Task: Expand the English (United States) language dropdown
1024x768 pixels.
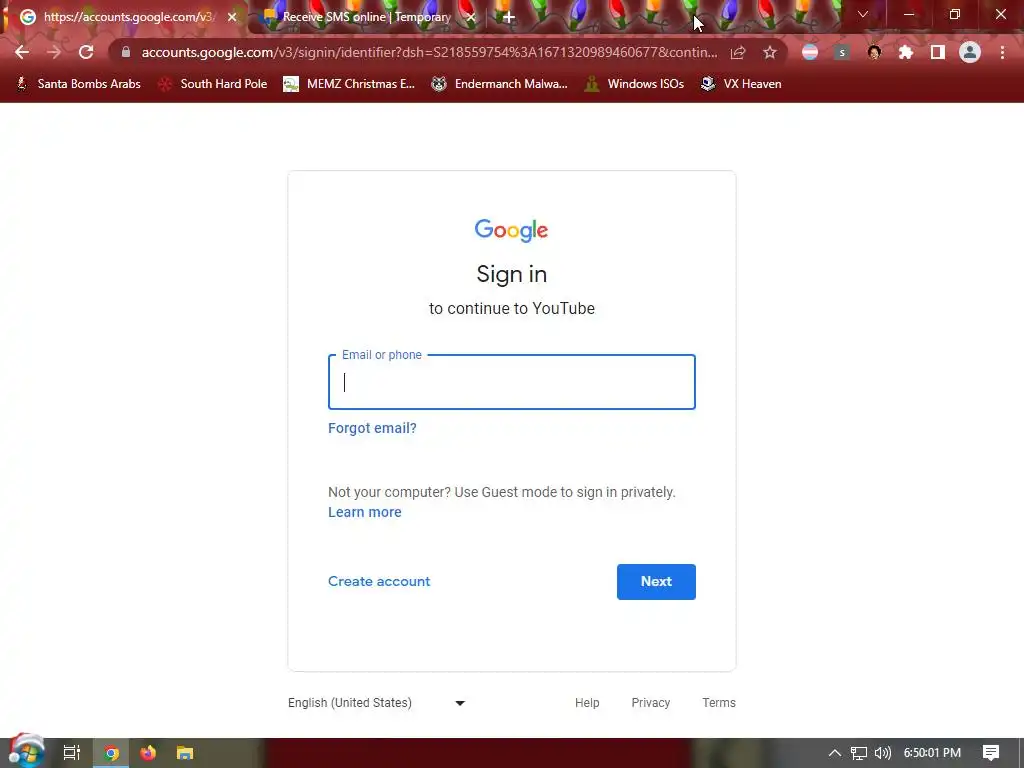Action: tap(377, 703)
